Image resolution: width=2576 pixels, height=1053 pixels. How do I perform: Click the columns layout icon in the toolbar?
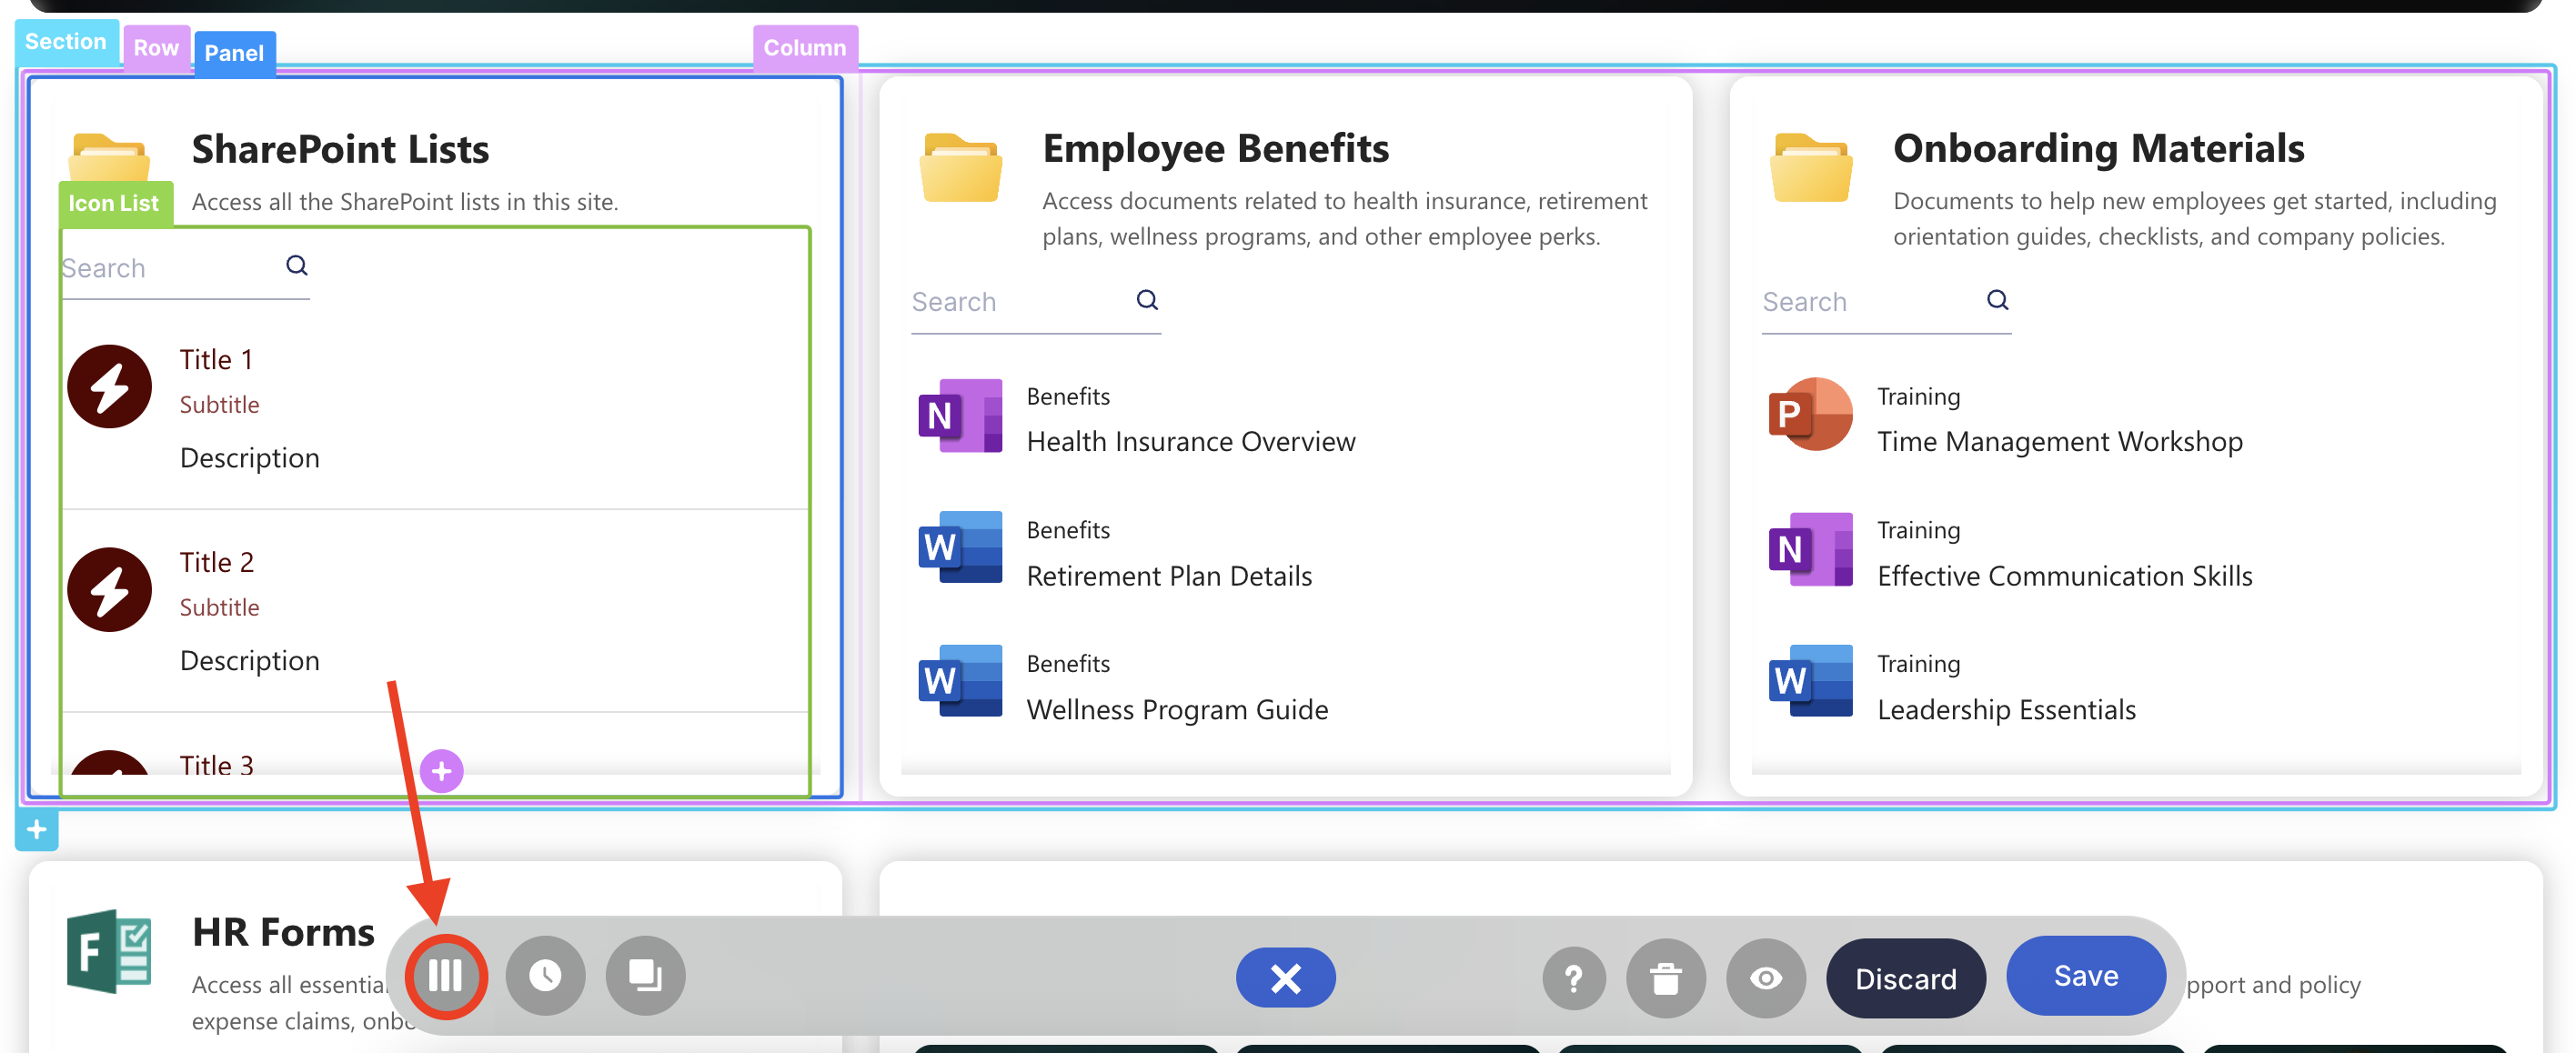click(445, 976)
